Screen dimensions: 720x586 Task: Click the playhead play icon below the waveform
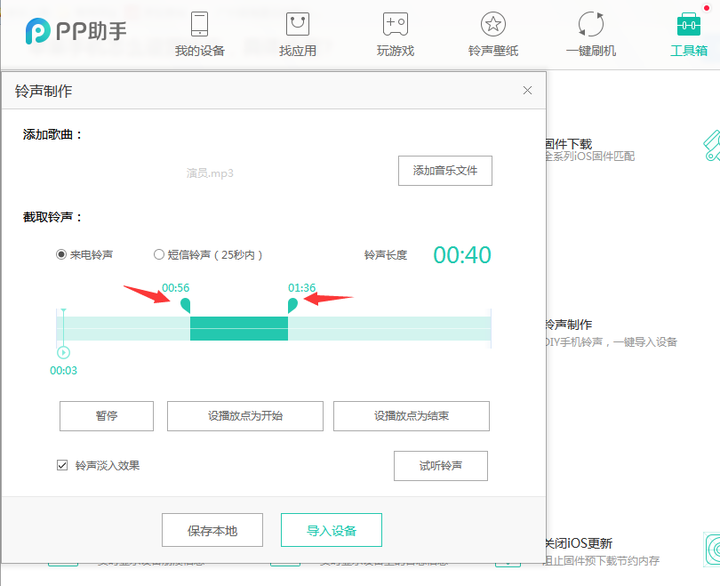(63, 352)
